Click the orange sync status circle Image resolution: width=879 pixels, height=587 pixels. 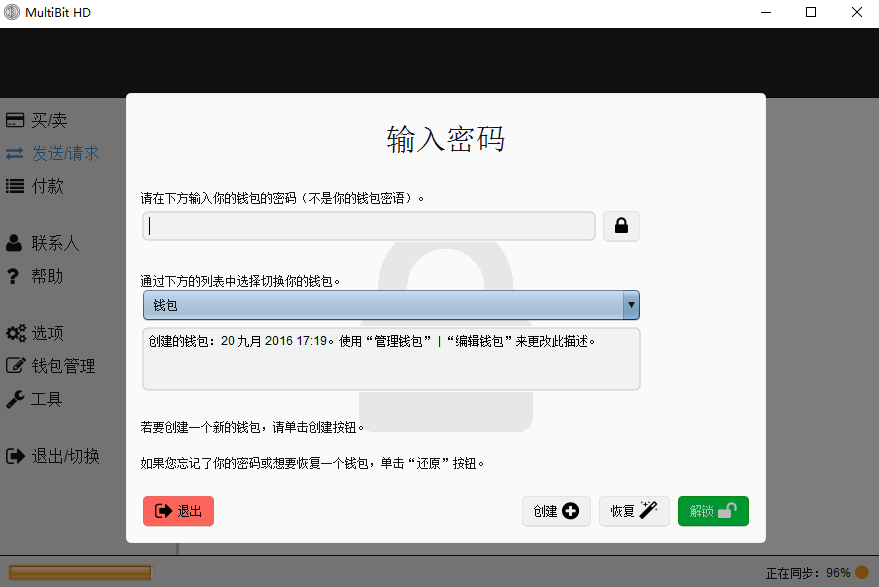pyautogui.click(x=862, y=572)
